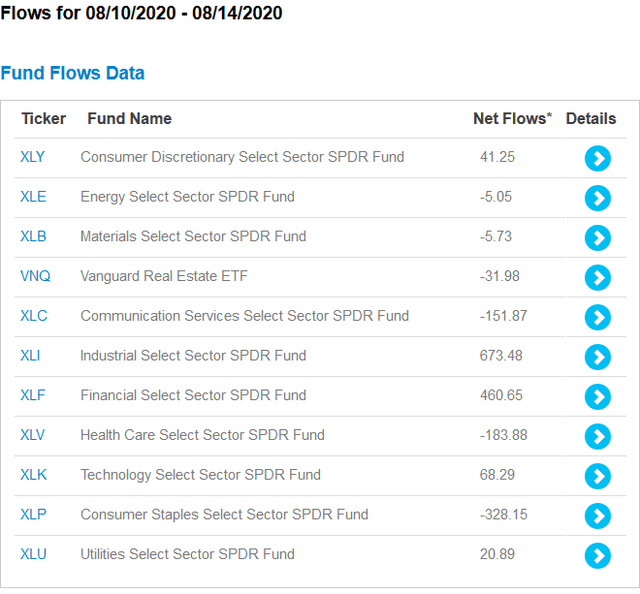Click the Fund Name column header

(x=129, y=118)
